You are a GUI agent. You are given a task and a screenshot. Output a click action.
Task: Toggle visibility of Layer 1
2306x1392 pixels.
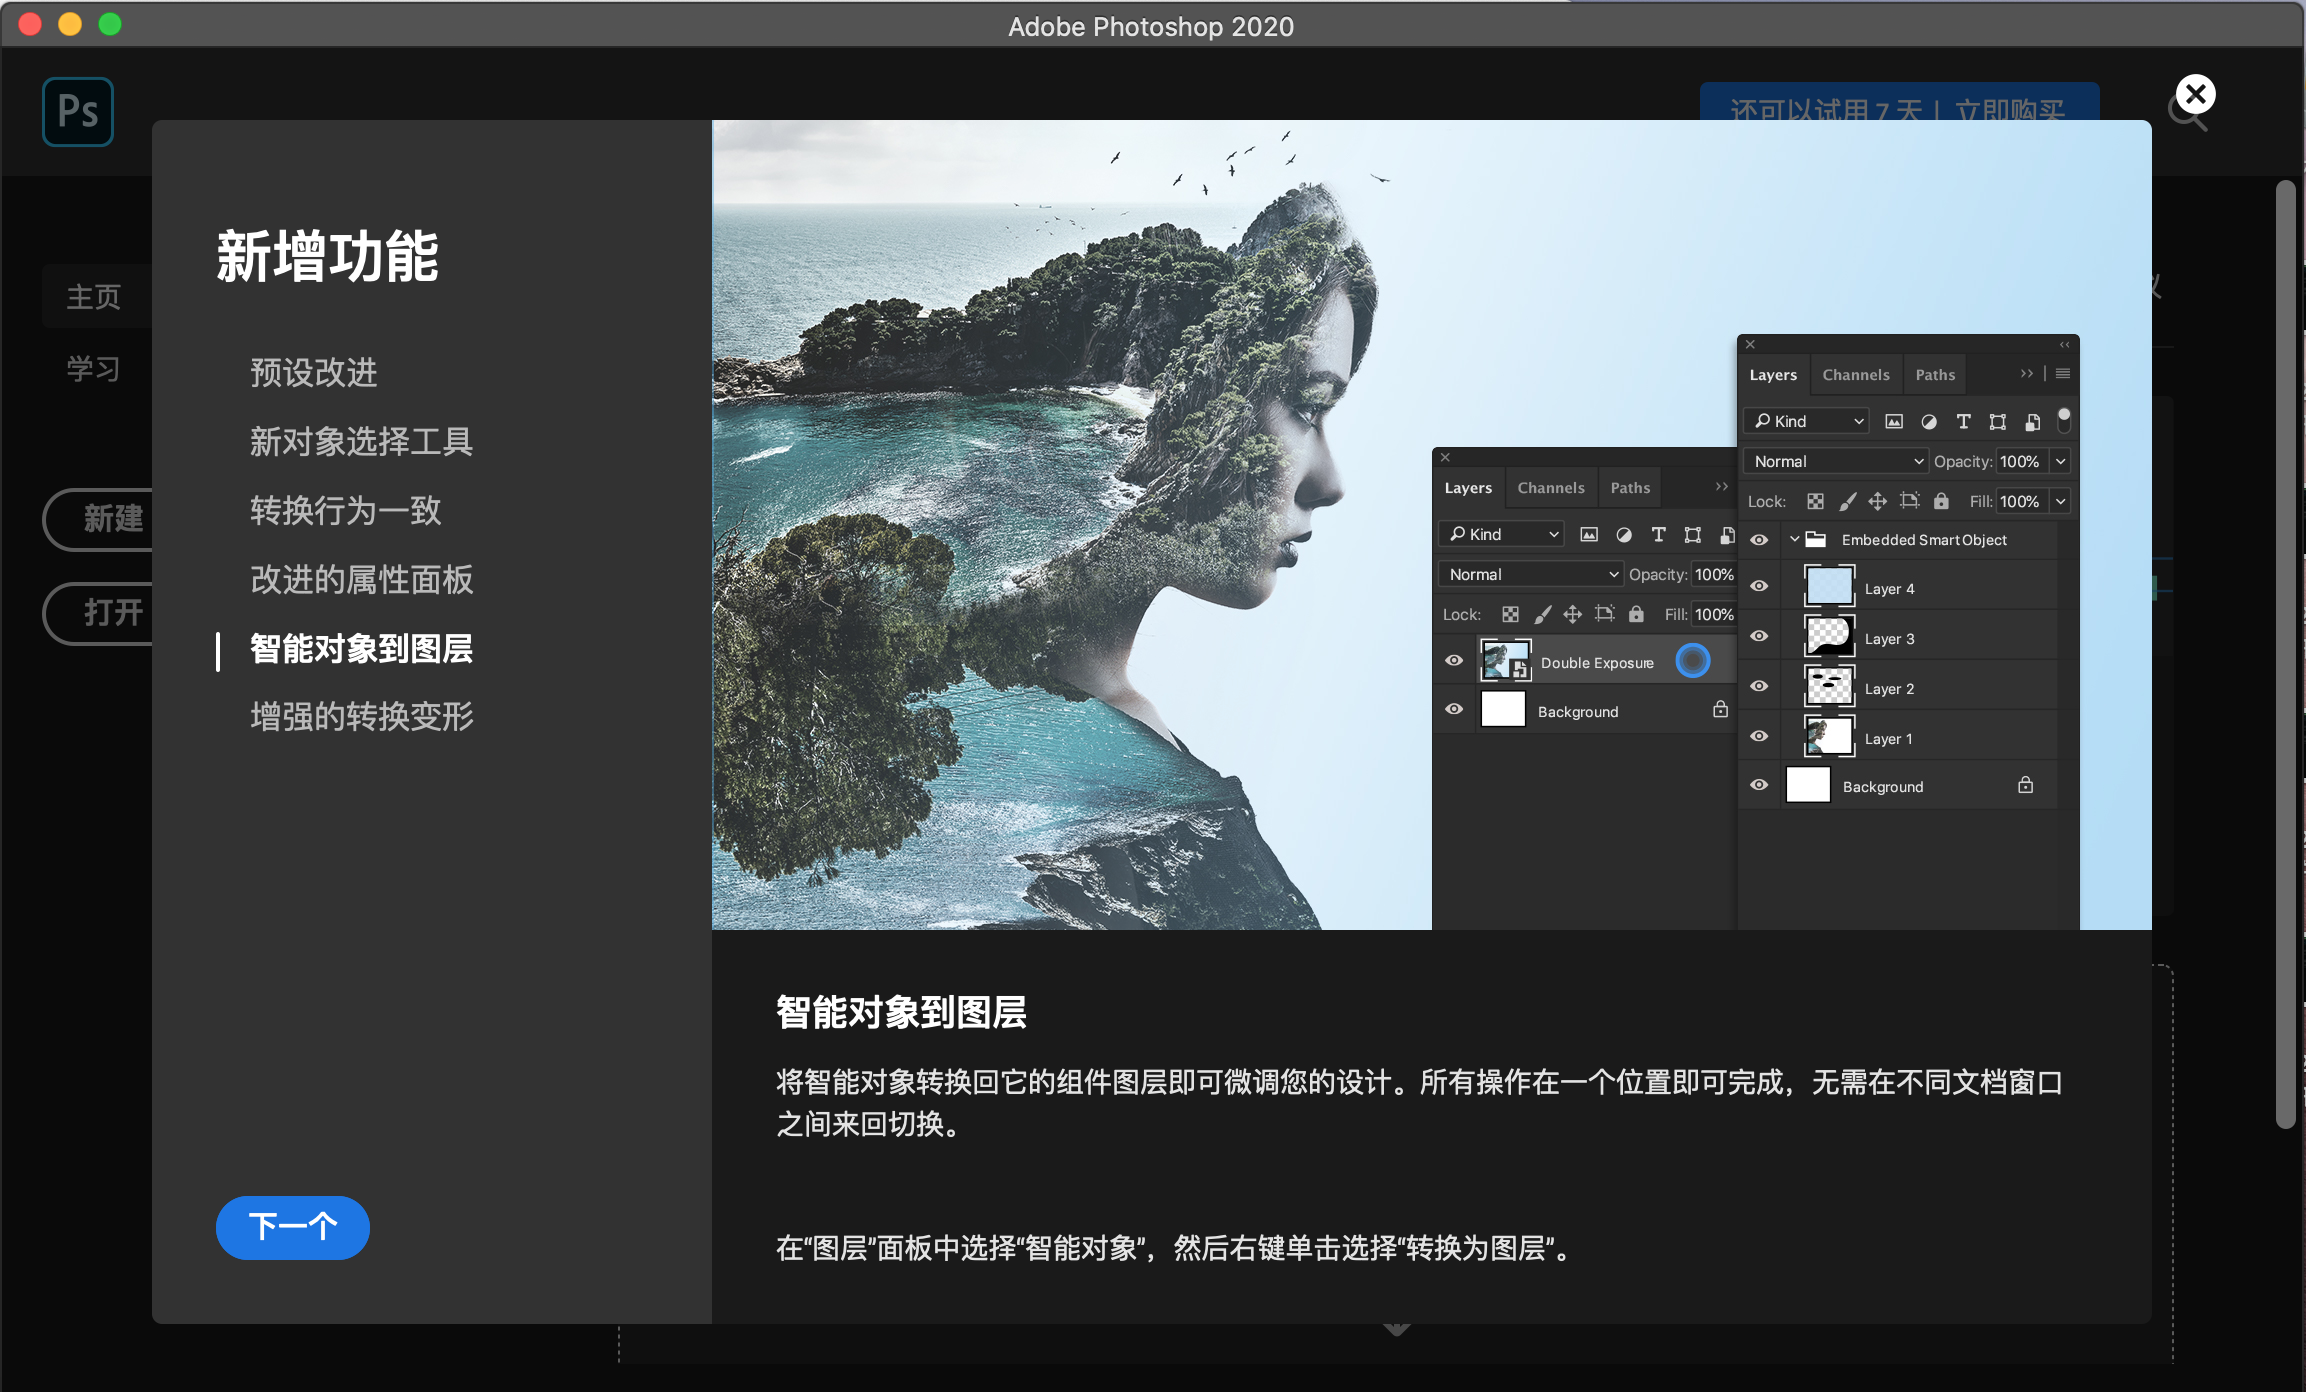point(1759,737)
